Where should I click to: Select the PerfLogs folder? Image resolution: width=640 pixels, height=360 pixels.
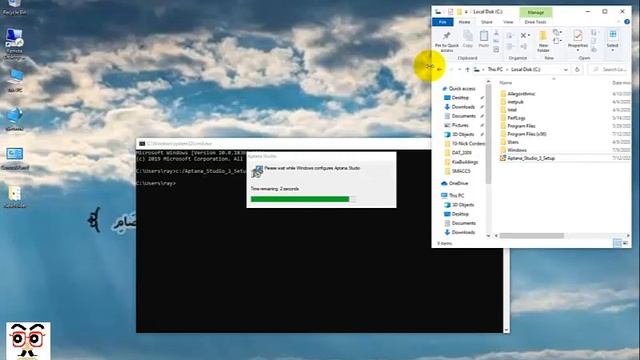tap(516, 118)
